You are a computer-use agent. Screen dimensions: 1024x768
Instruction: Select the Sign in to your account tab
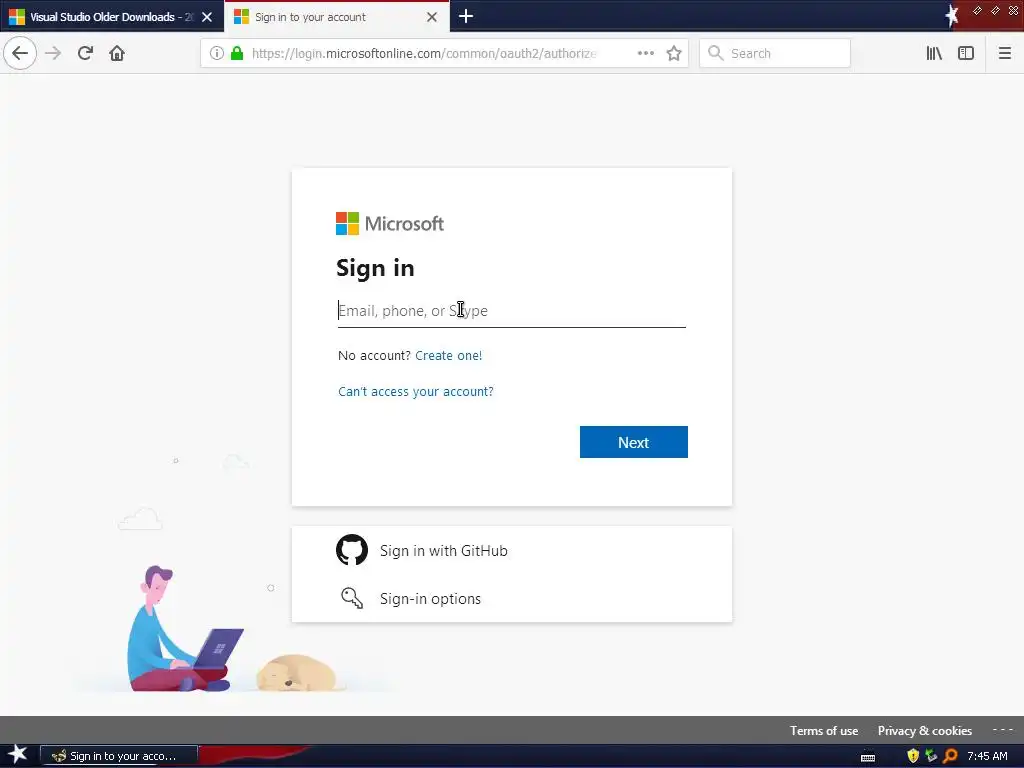336,17
